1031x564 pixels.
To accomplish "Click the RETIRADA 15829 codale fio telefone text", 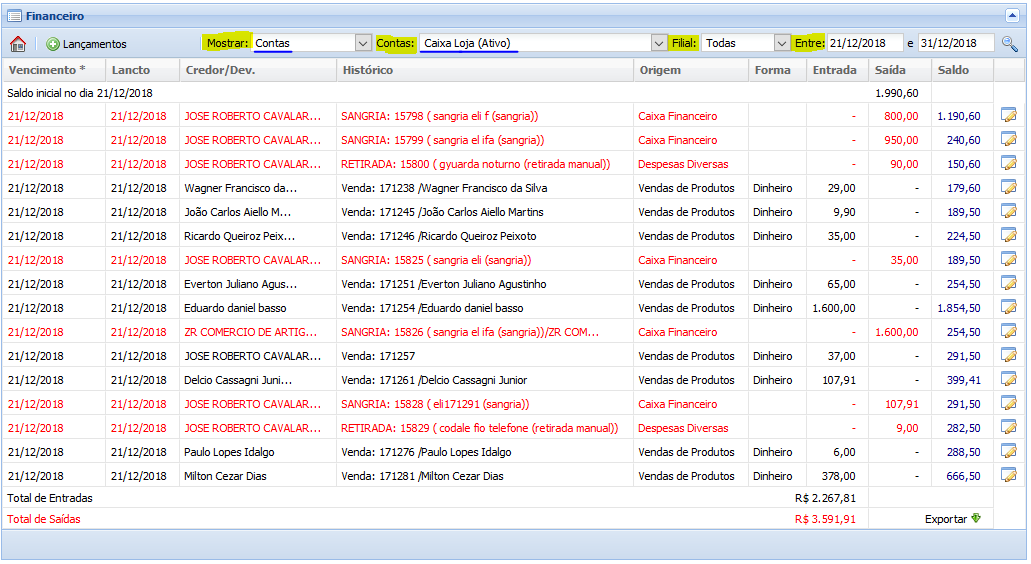I will pyautogui.click(x=479, y=428).
